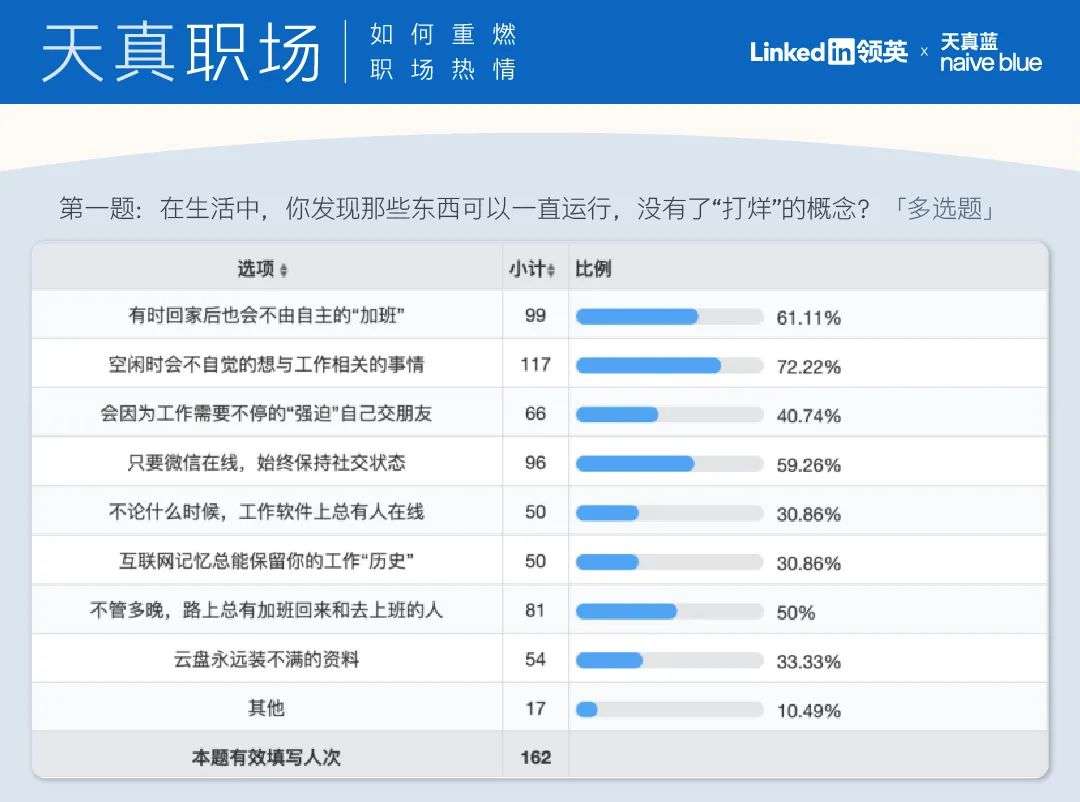This screenshot has width=1080, height=802.
Task: Click the 天真职场 title
Action: 181,52
